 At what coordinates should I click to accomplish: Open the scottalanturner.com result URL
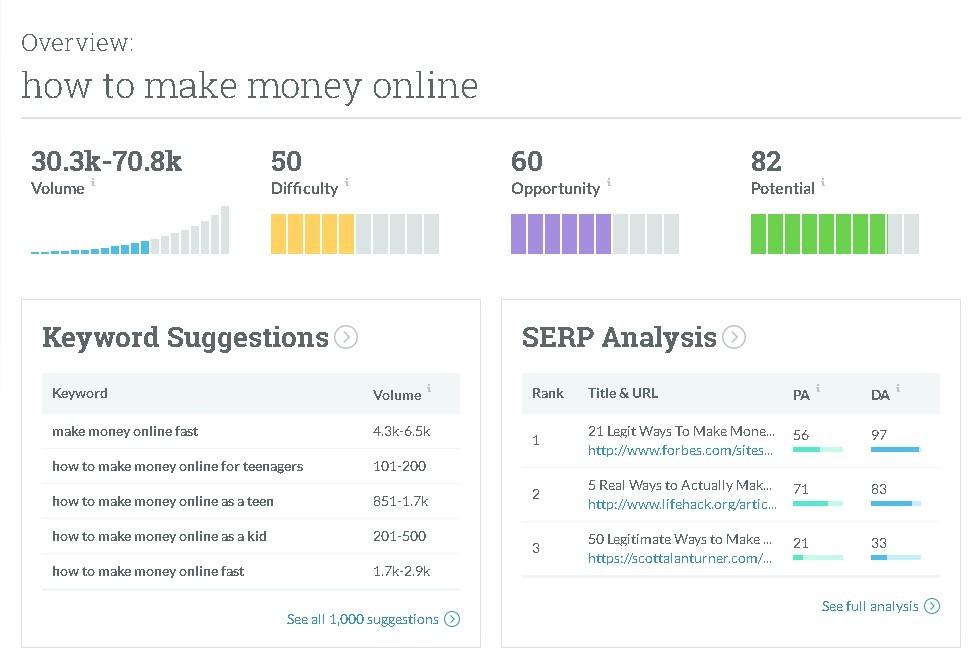pyautogui.click(x=679, y=559)
